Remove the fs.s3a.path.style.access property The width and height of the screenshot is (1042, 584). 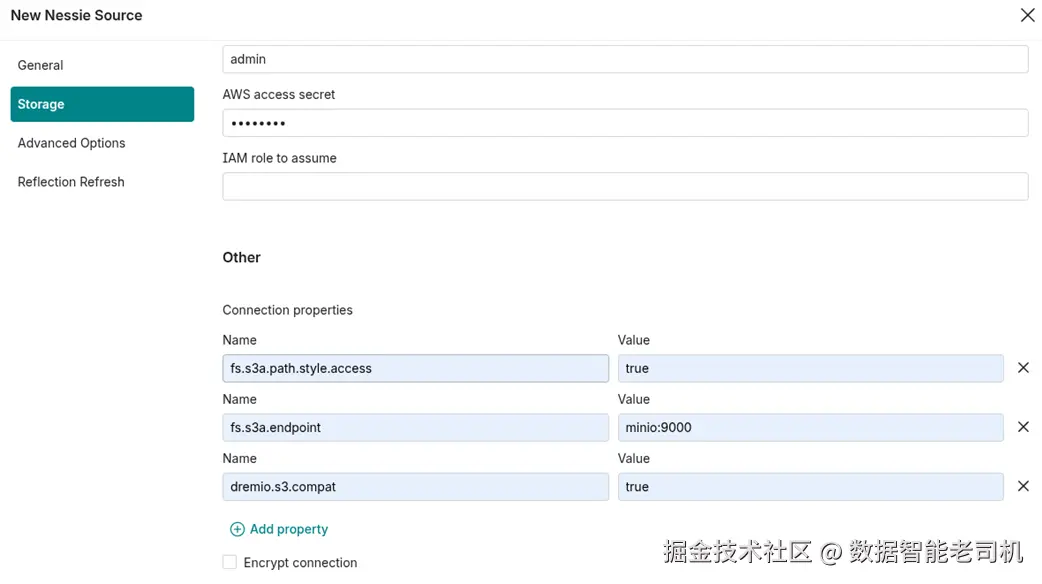(x=1023, y=368)
